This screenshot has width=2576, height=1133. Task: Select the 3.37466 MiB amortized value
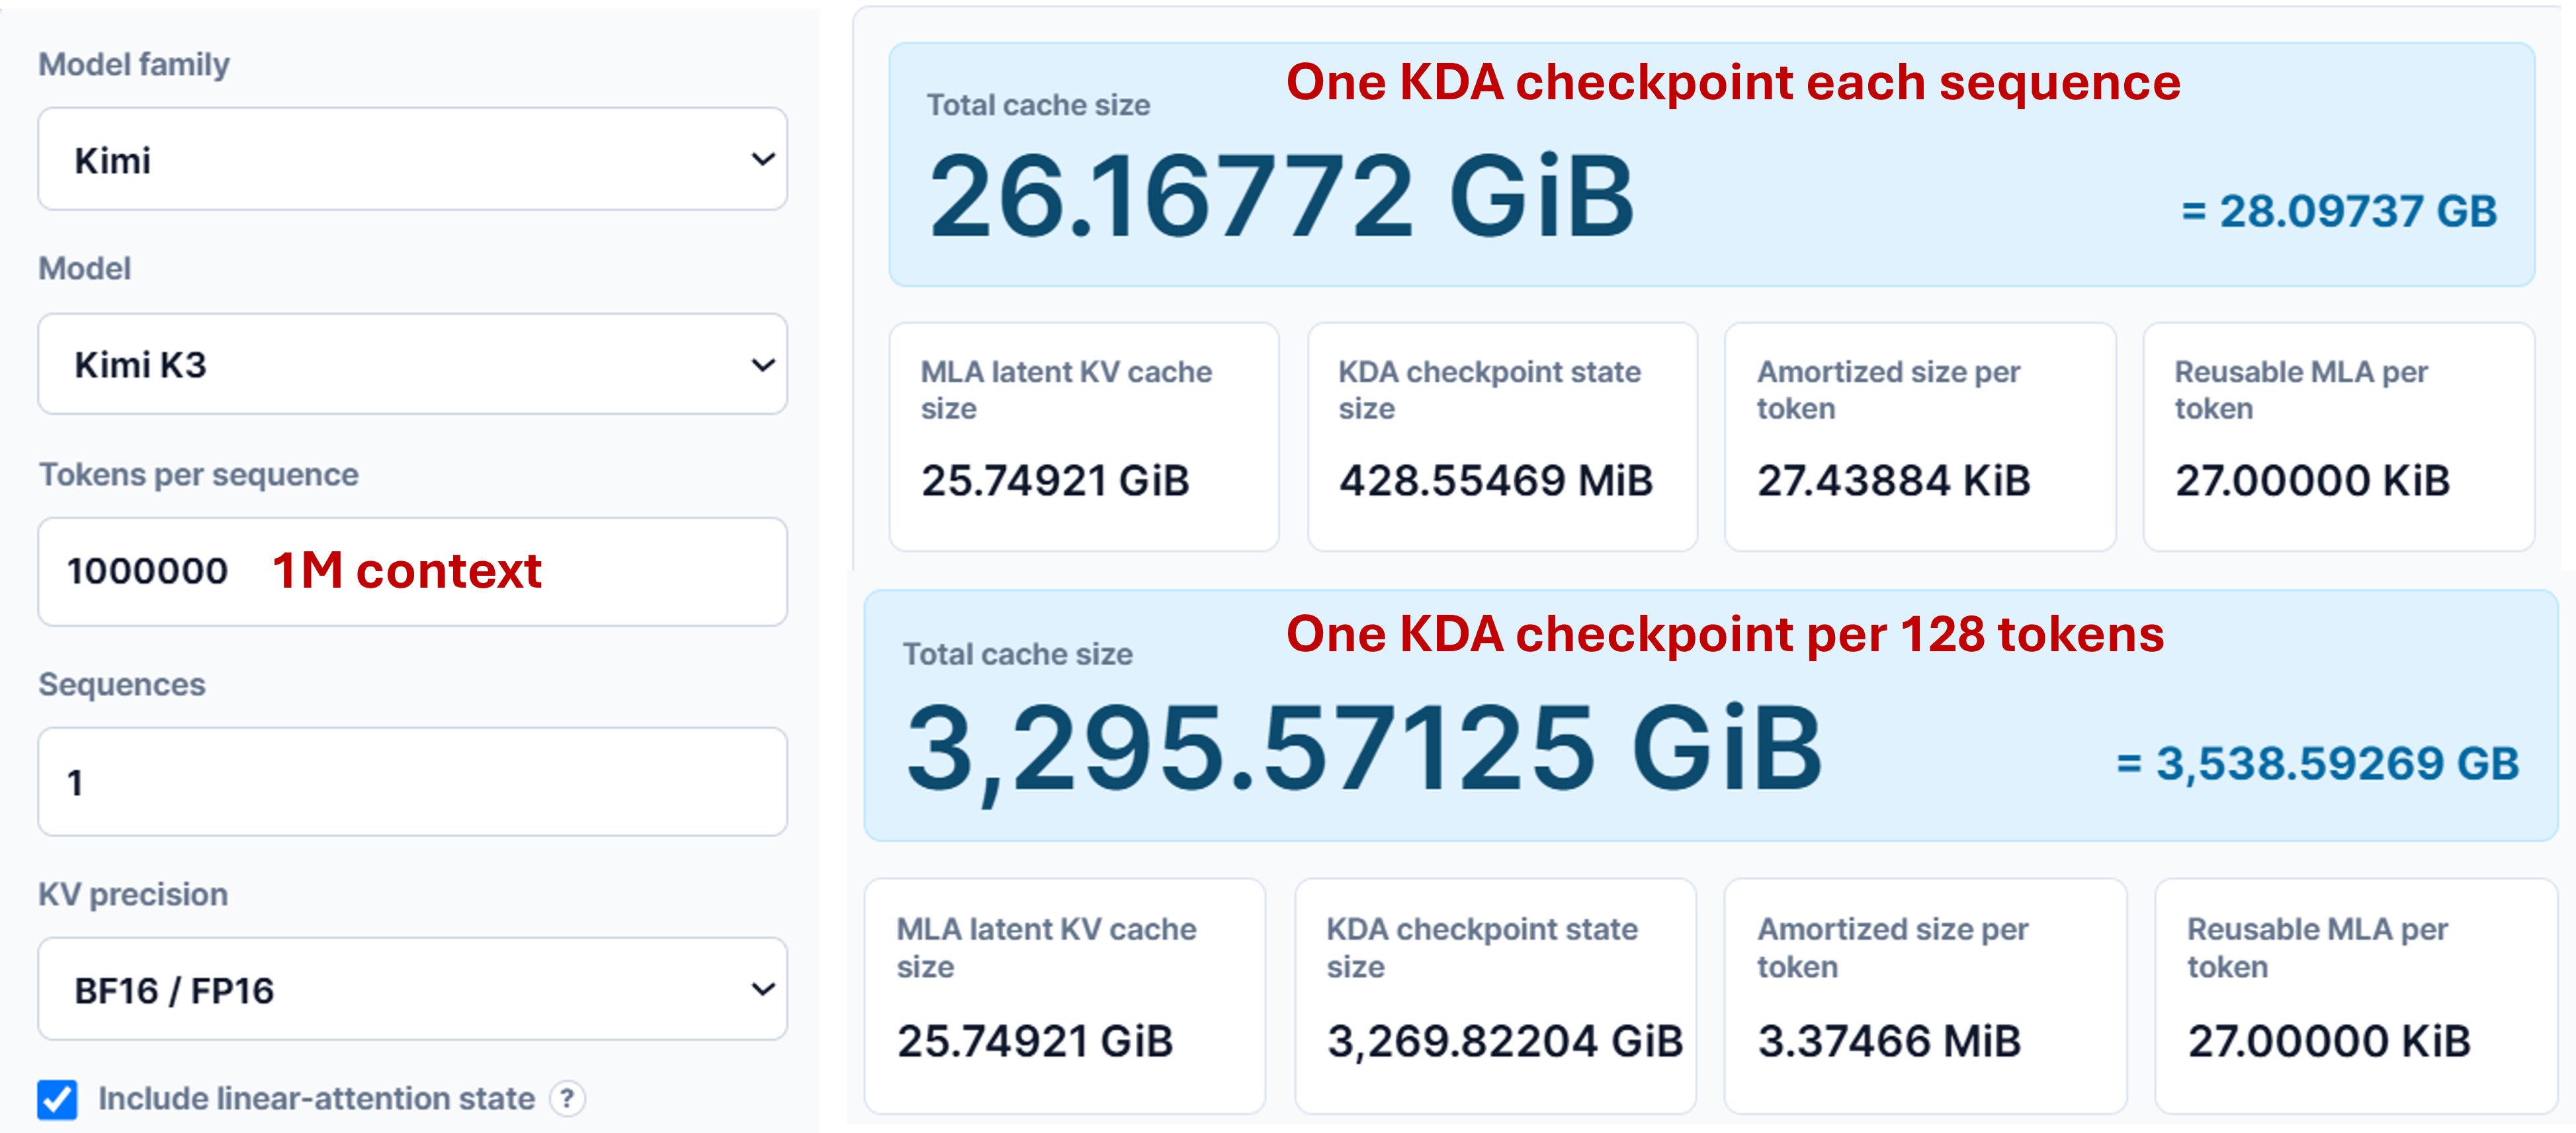point(1889,1041)
